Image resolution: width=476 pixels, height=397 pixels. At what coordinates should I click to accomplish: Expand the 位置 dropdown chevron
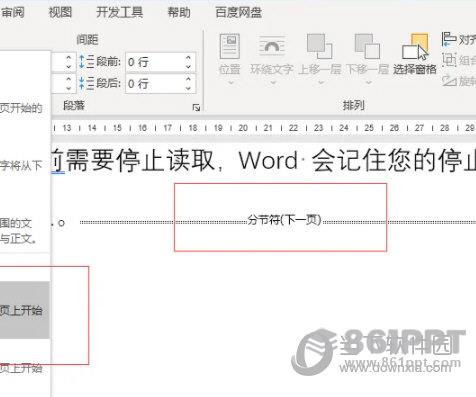230,82
